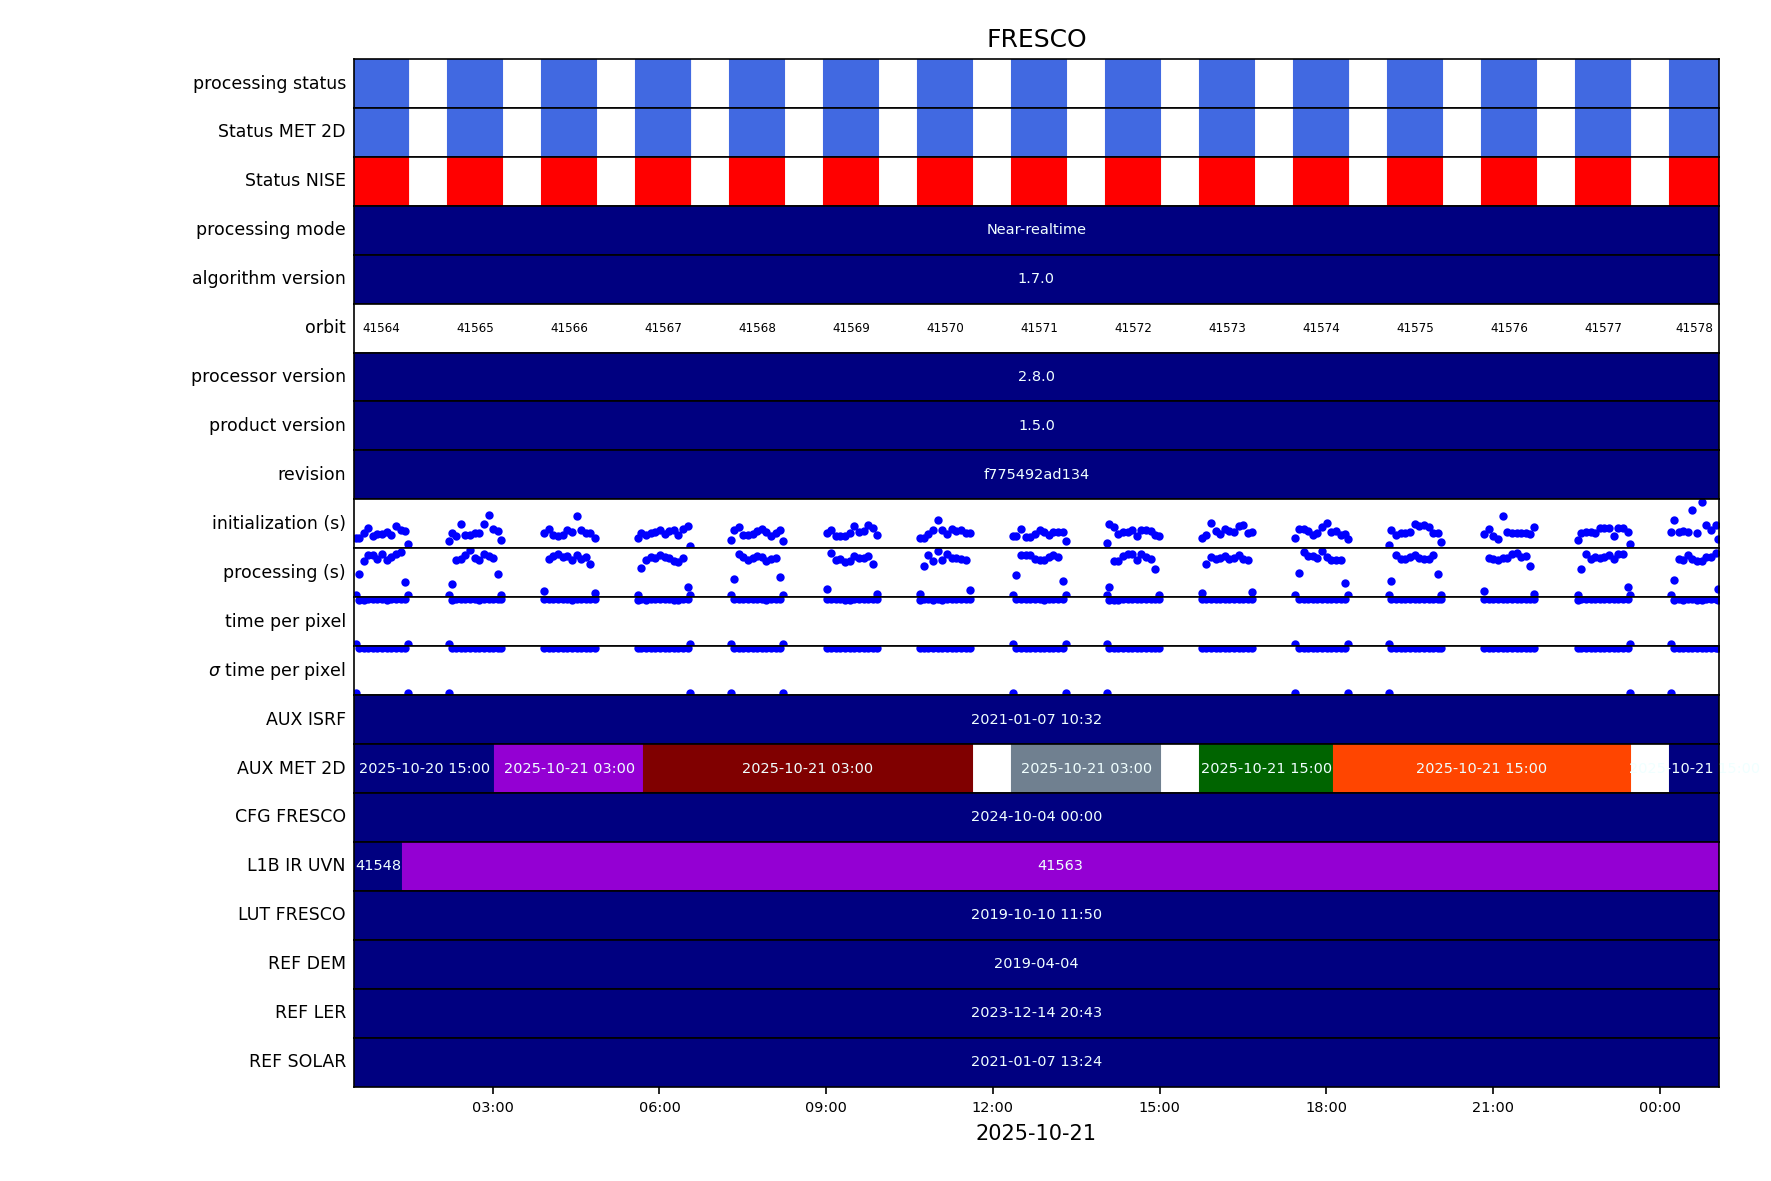
Task: Select algorithm version 1.7.0 text
Action: pyautogui.click(x=1036, y=279)
